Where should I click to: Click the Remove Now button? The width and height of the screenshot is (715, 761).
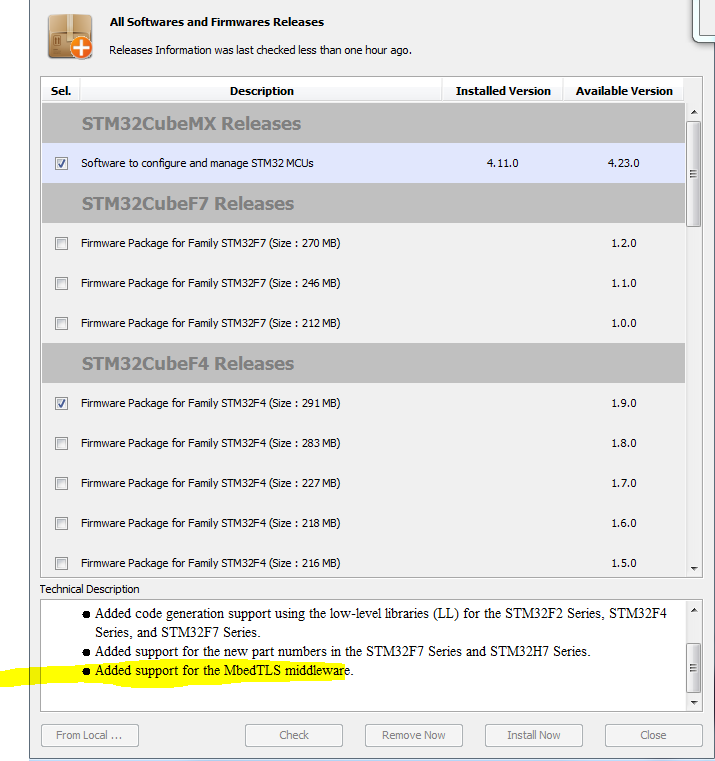(414, 735)
